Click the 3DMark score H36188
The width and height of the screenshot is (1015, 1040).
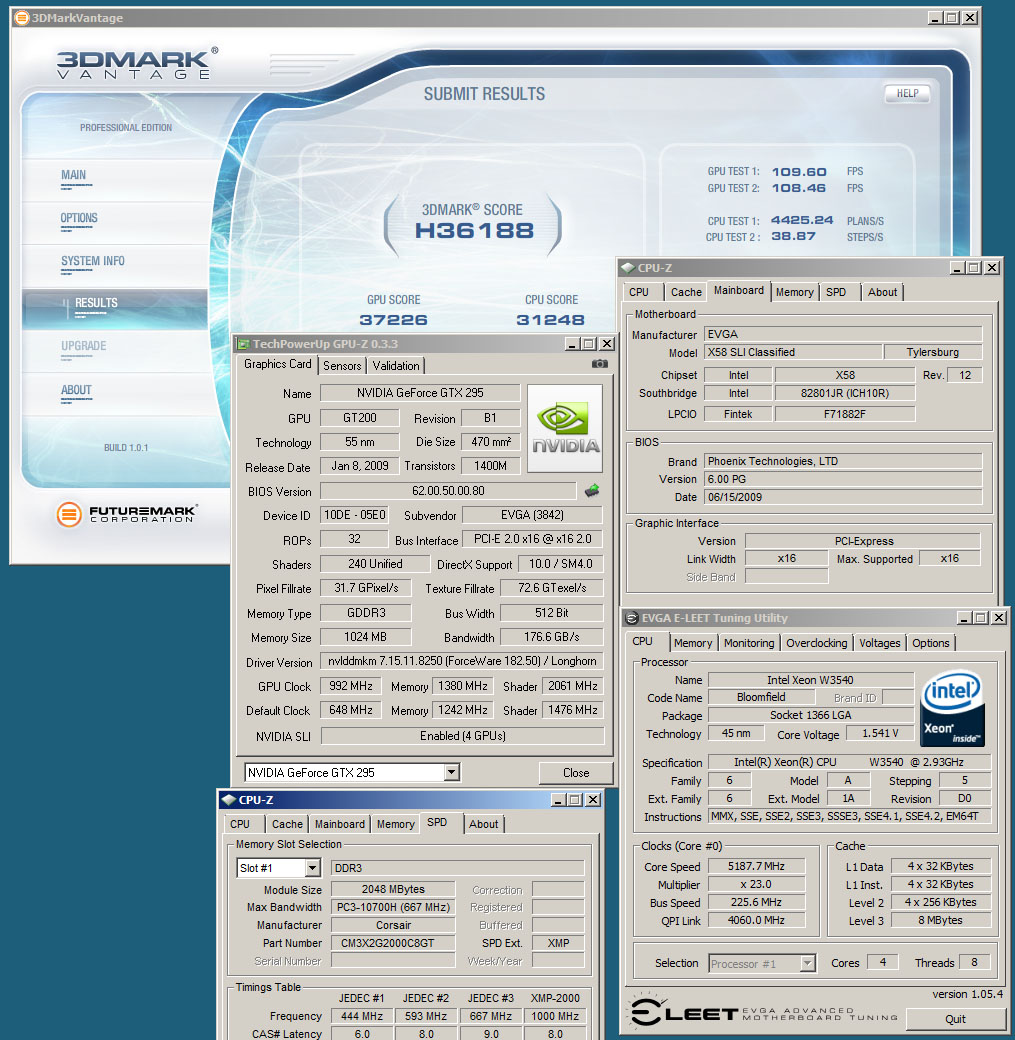[x=474, y=230]
